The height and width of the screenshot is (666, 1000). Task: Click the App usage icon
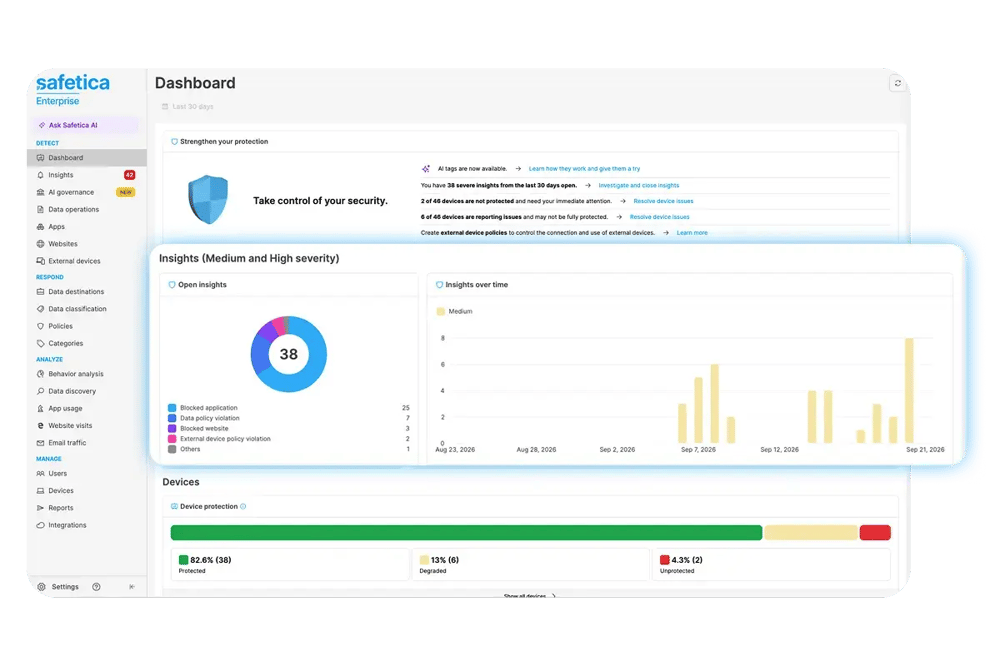coord(41,408)
